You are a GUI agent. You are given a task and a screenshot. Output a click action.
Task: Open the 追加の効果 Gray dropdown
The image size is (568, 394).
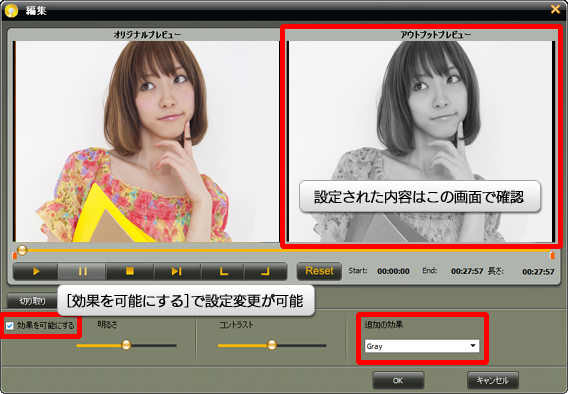[x=422, y=346]
